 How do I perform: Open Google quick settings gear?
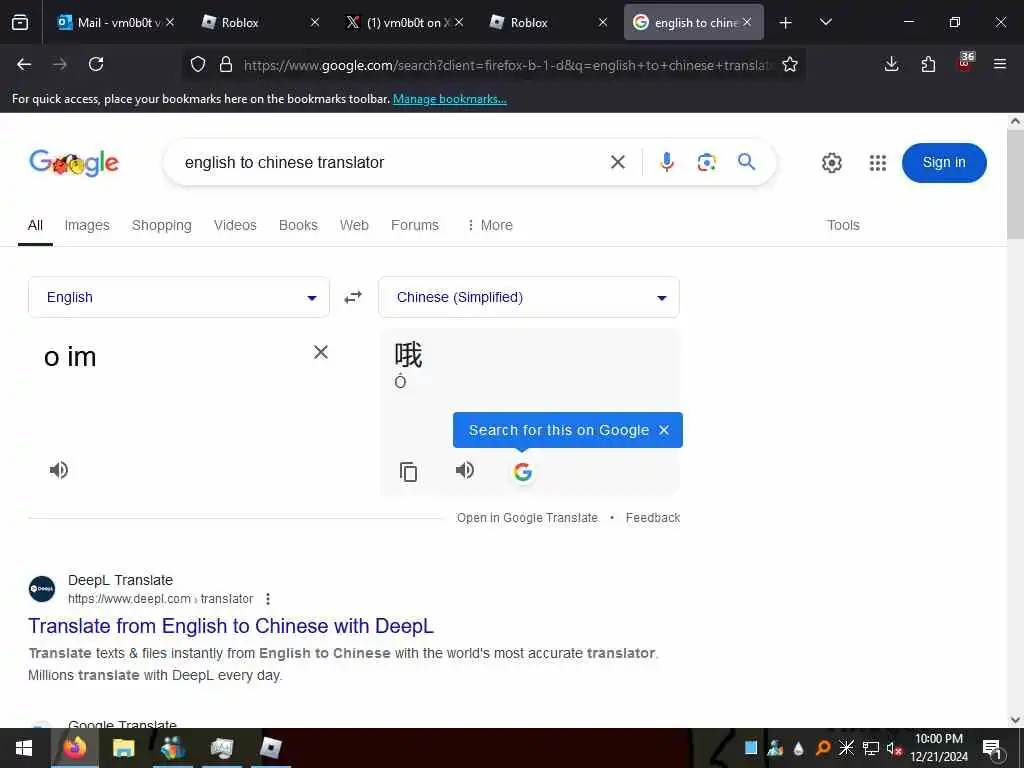click(831, 163)
